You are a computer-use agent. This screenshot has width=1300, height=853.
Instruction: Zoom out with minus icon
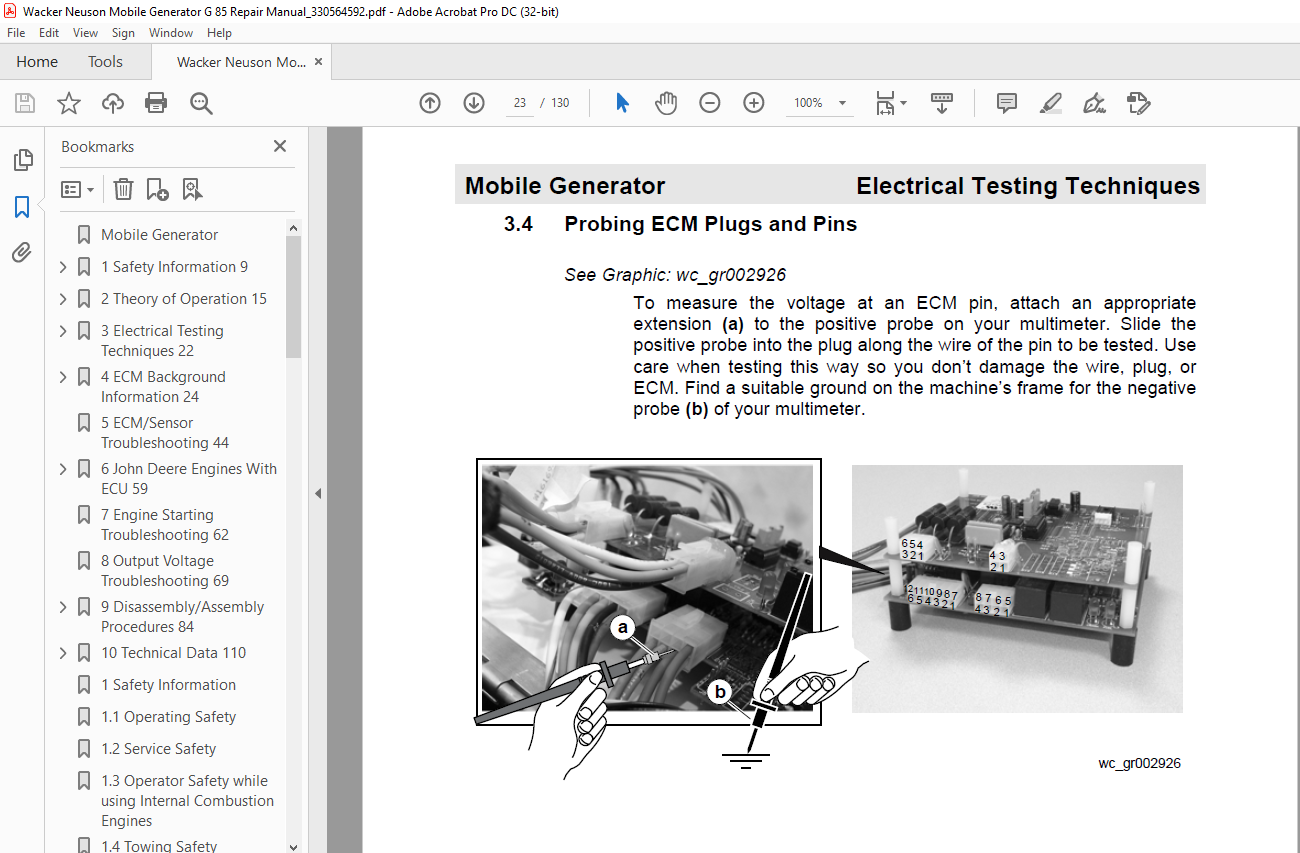coord(710,103)
